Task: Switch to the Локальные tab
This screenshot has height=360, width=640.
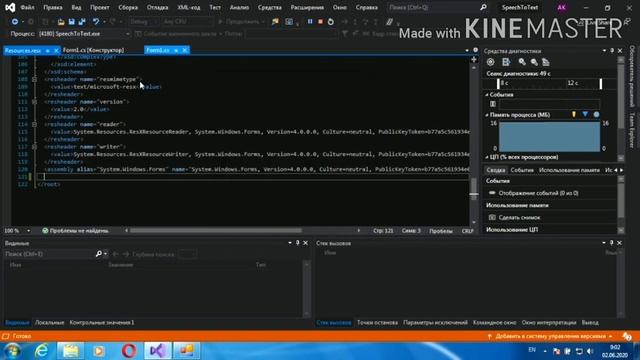Action: point(49,322)
